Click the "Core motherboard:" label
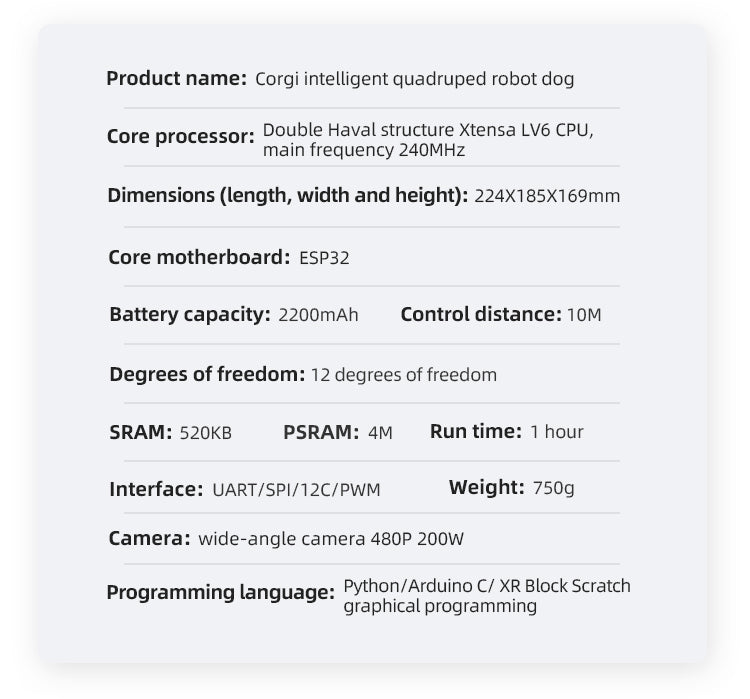 tap(199, 257)
